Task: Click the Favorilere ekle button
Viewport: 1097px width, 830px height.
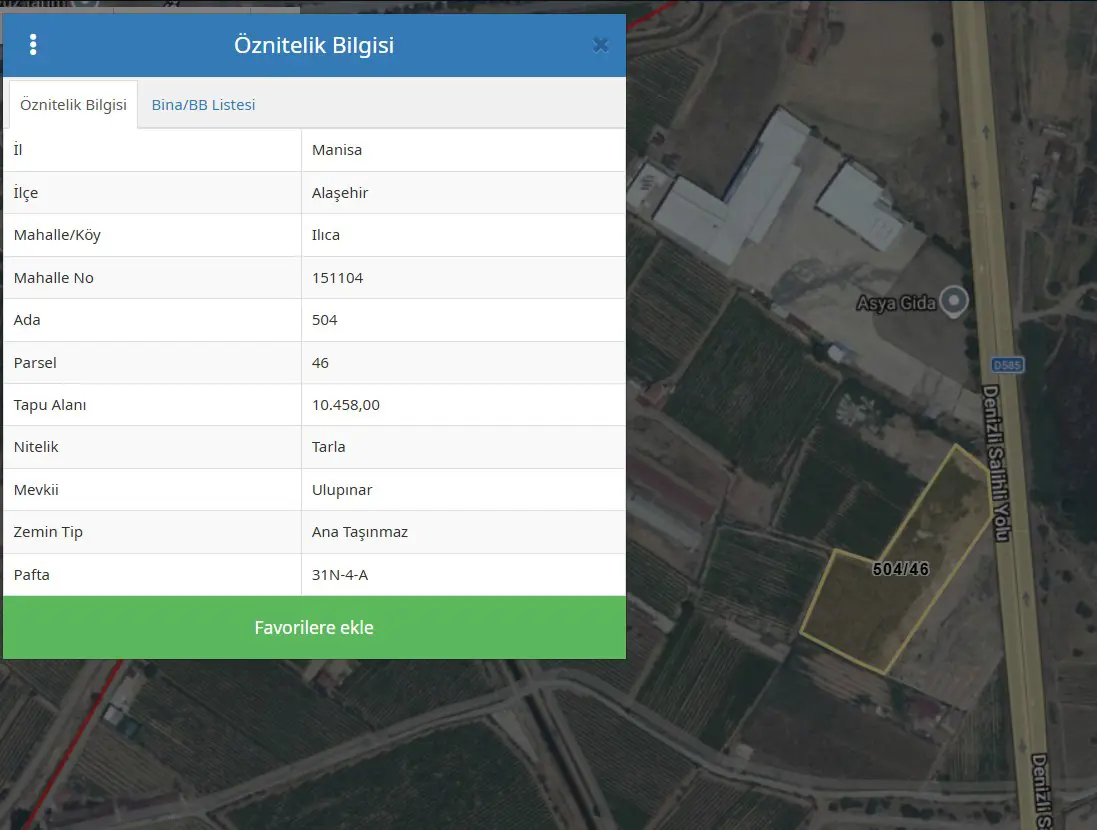Action: coord(314,627)
